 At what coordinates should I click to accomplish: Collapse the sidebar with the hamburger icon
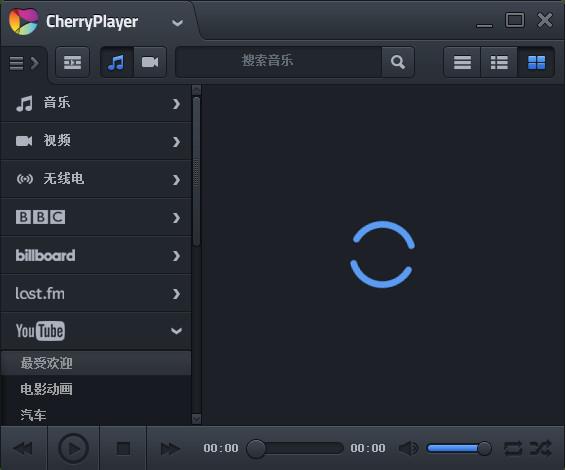(24, 64)
